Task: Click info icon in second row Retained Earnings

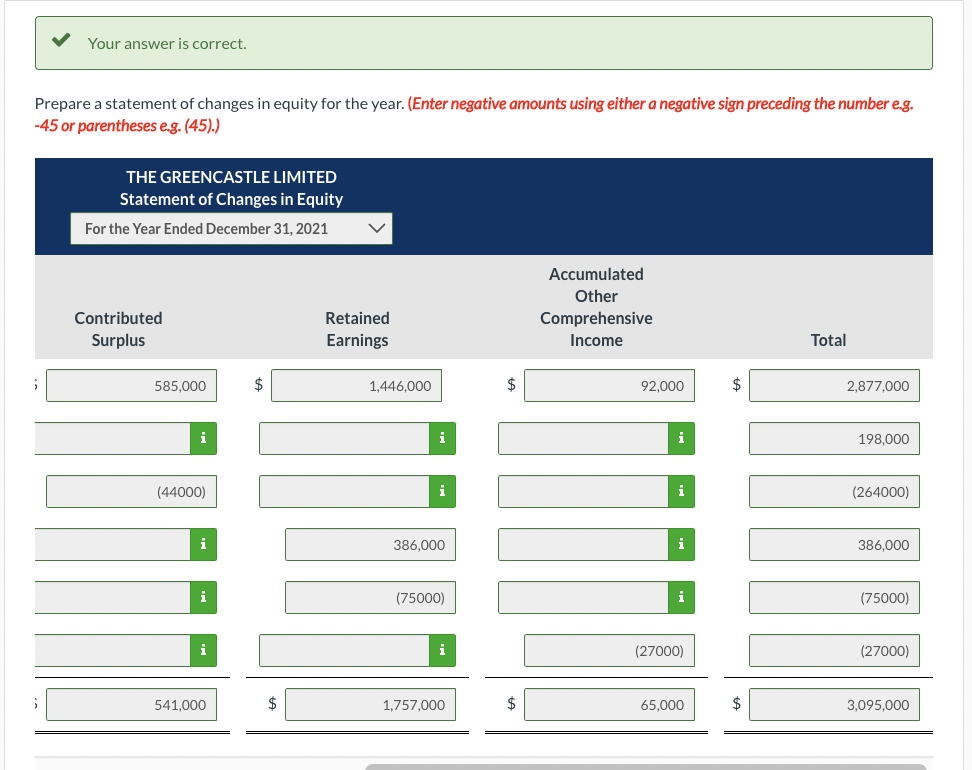Action: point(442,438)
